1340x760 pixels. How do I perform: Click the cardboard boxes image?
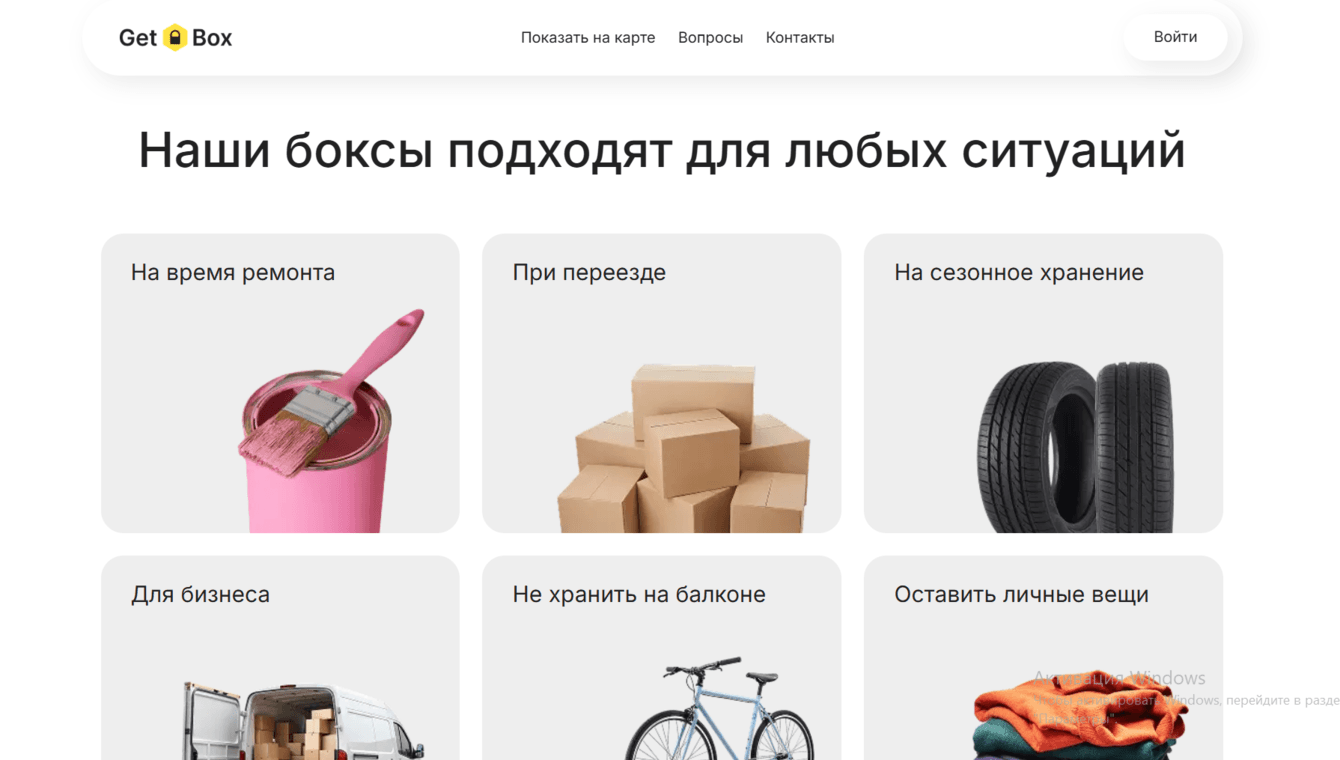point(684,448)
